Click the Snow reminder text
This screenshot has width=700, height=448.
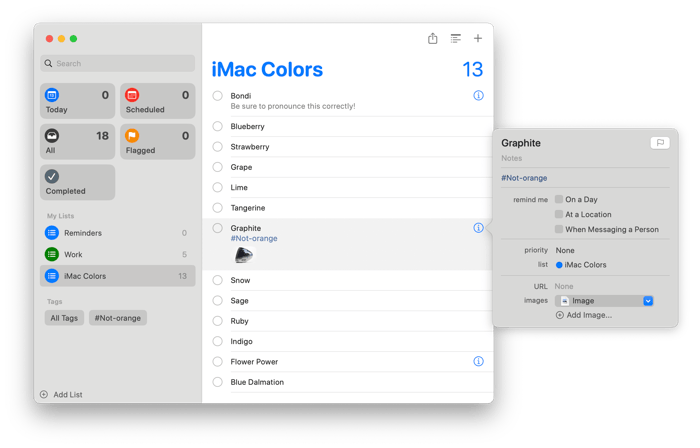click(240, 280)
